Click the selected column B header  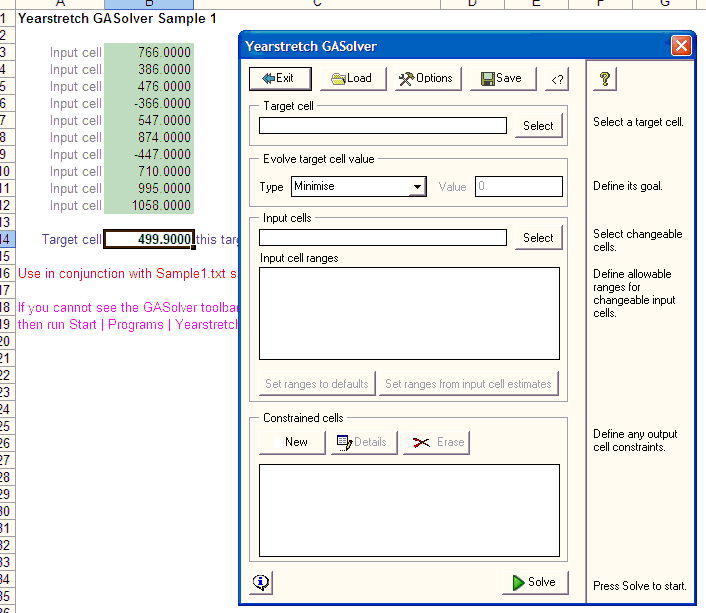point(149,4)
